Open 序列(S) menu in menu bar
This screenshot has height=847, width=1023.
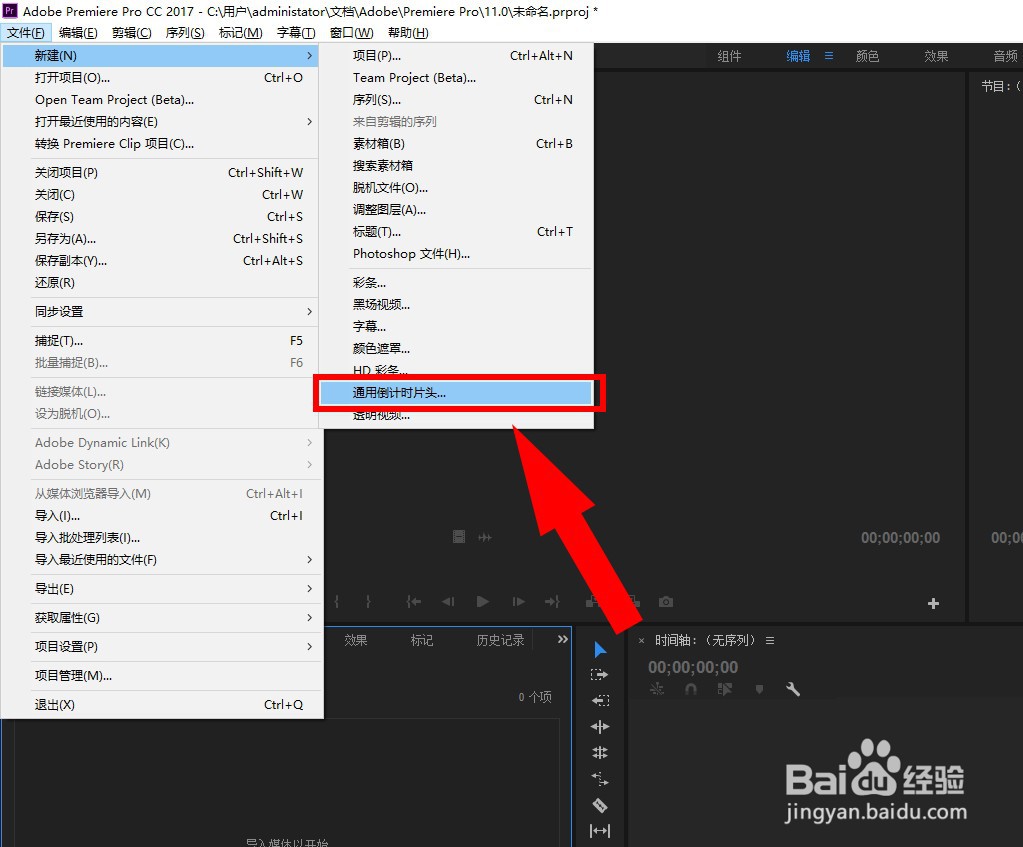pos(185,33)
